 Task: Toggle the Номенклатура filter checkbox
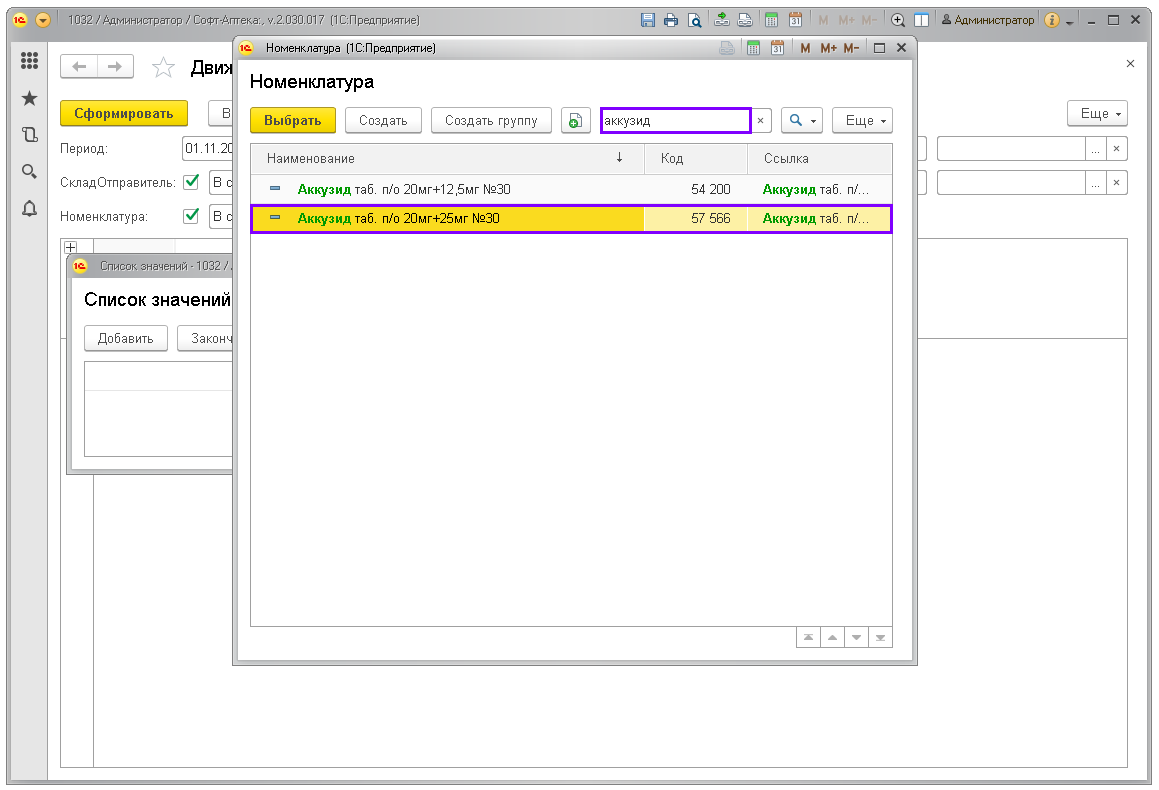click(x=191, y=215)
